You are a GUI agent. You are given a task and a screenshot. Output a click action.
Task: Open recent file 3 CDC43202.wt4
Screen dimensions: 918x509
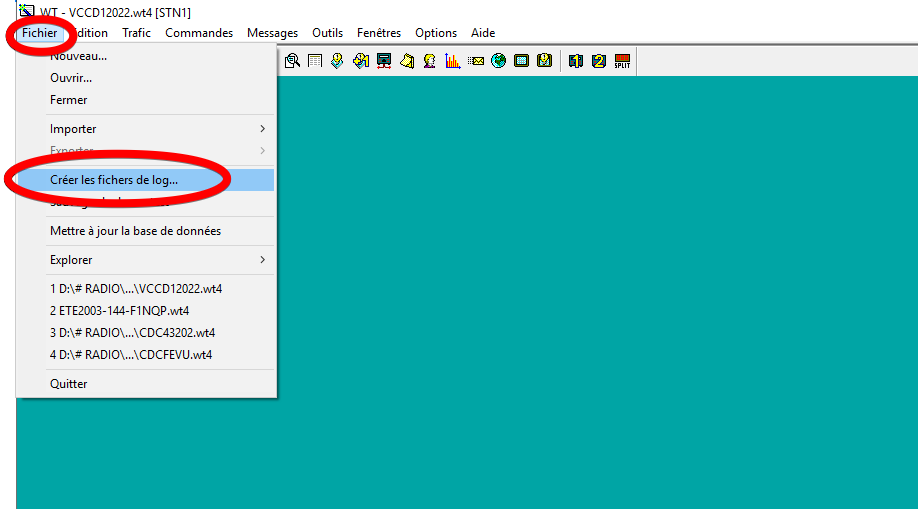pos(146,333)
